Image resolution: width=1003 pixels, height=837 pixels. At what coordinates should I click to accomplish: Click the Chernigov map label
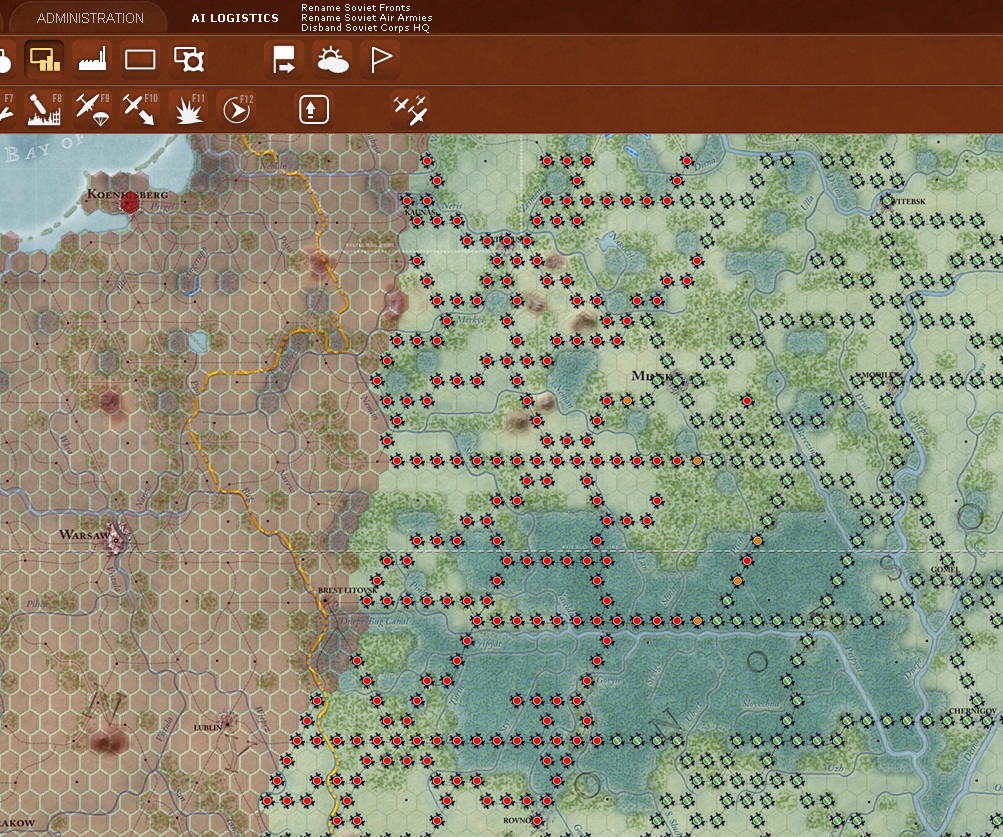972,711
